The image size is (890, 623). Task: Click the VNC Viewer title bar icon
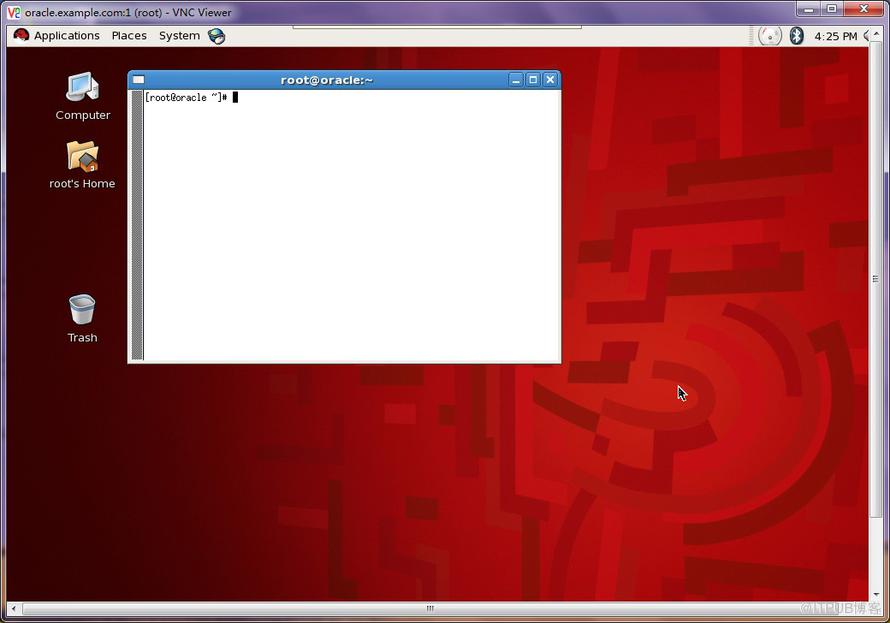(x=13, y=12)
